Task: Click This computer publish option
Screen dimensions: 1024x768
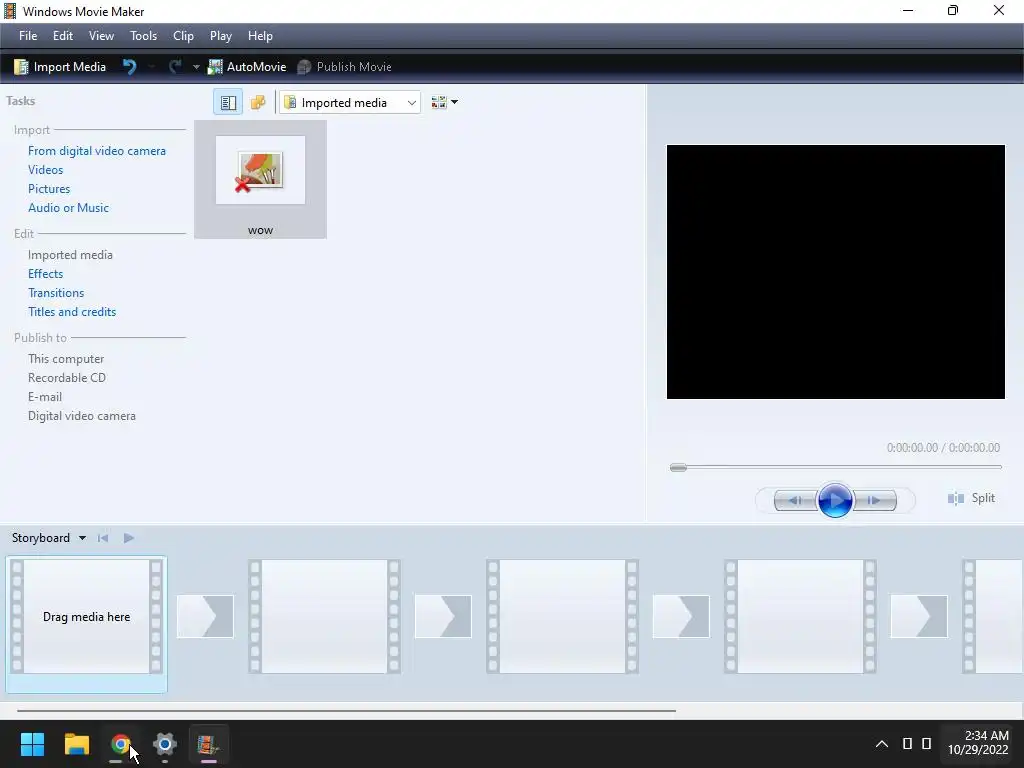Action: click(x=66, y=359)
